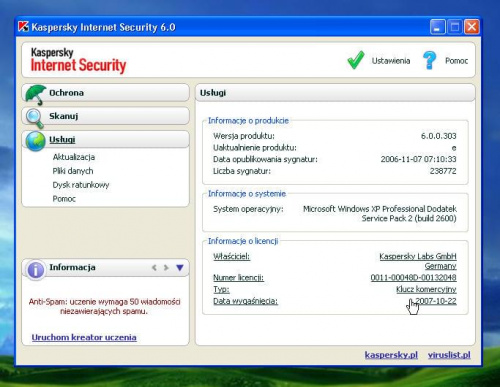Click the Typ license label

(x=221, y=289)
